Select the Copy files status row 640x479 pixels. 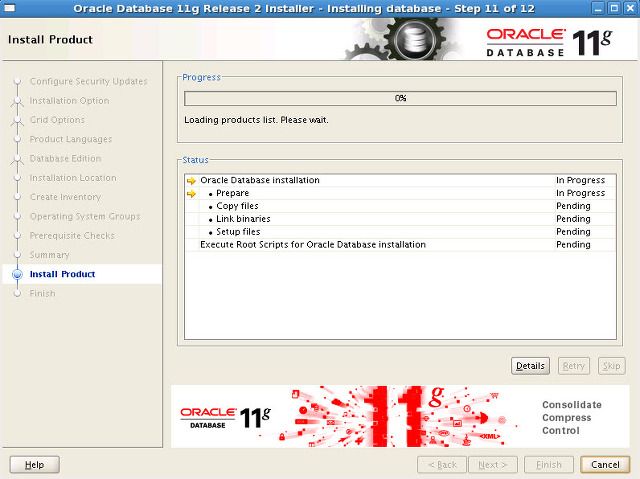pos(400,206)
